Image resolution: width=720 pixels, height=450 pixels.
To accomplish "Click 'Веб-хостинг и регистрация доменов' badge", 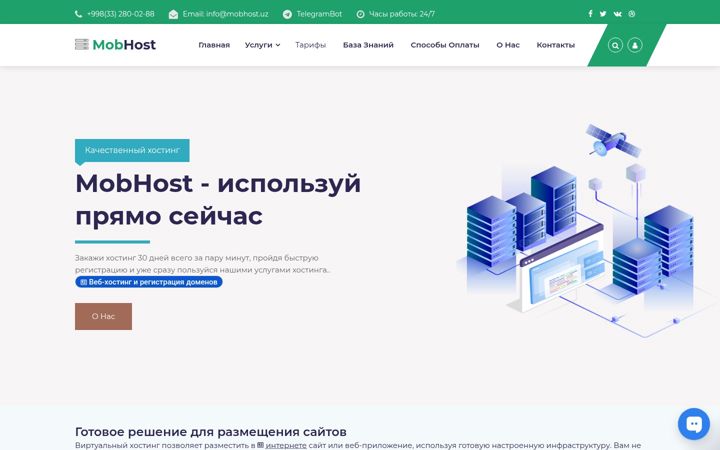I will [x=149, y=282].
